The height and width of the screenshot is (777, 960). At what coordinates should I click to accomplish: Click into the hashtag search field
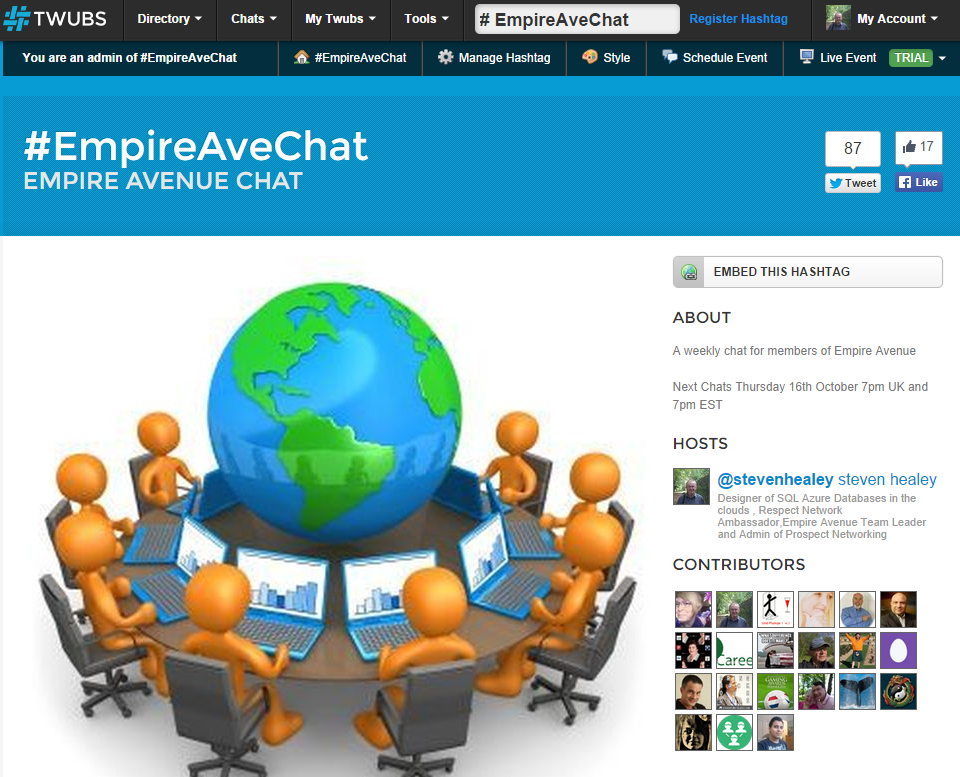pyautogui.click(x=577, y=20)
